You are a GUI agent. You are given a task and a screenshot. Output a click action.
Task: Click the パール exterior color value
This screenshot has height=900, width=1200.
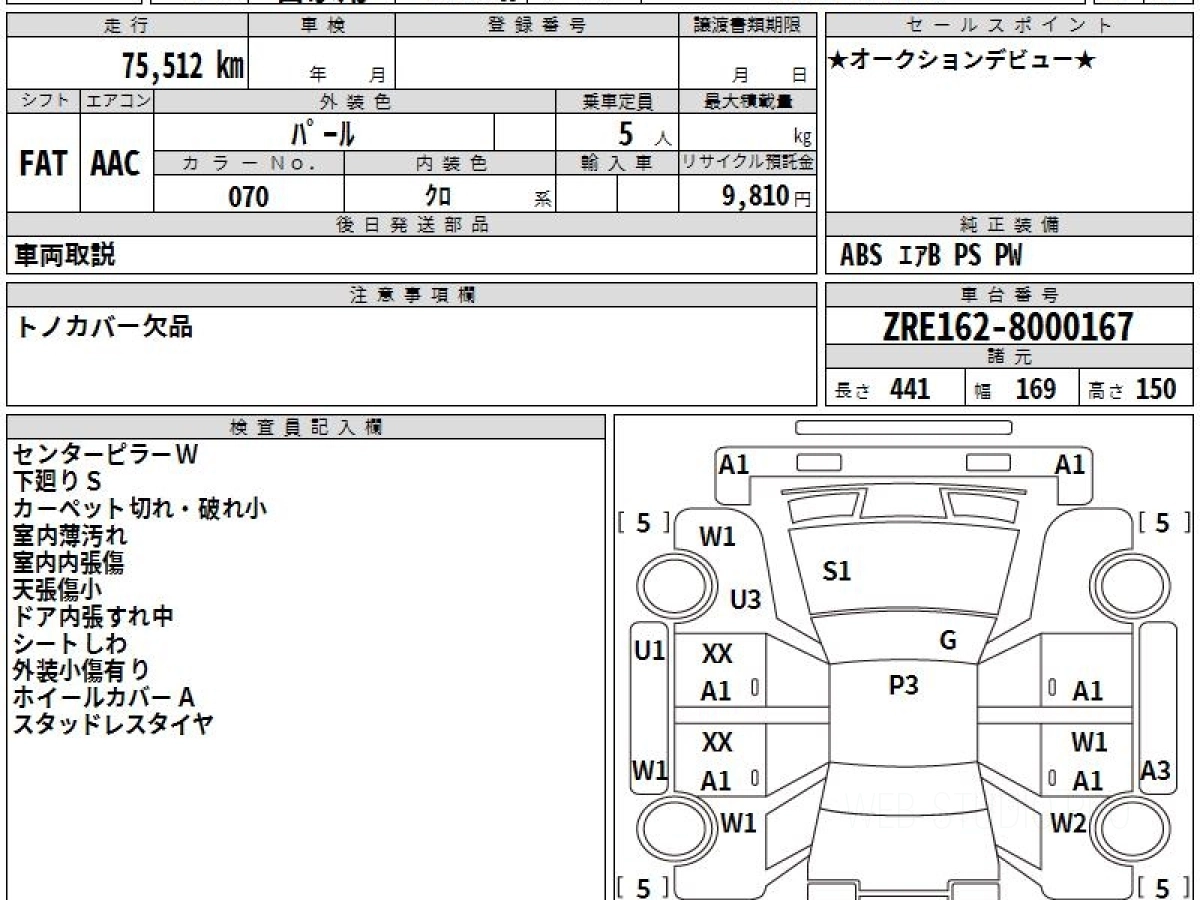tap(323, 132)
